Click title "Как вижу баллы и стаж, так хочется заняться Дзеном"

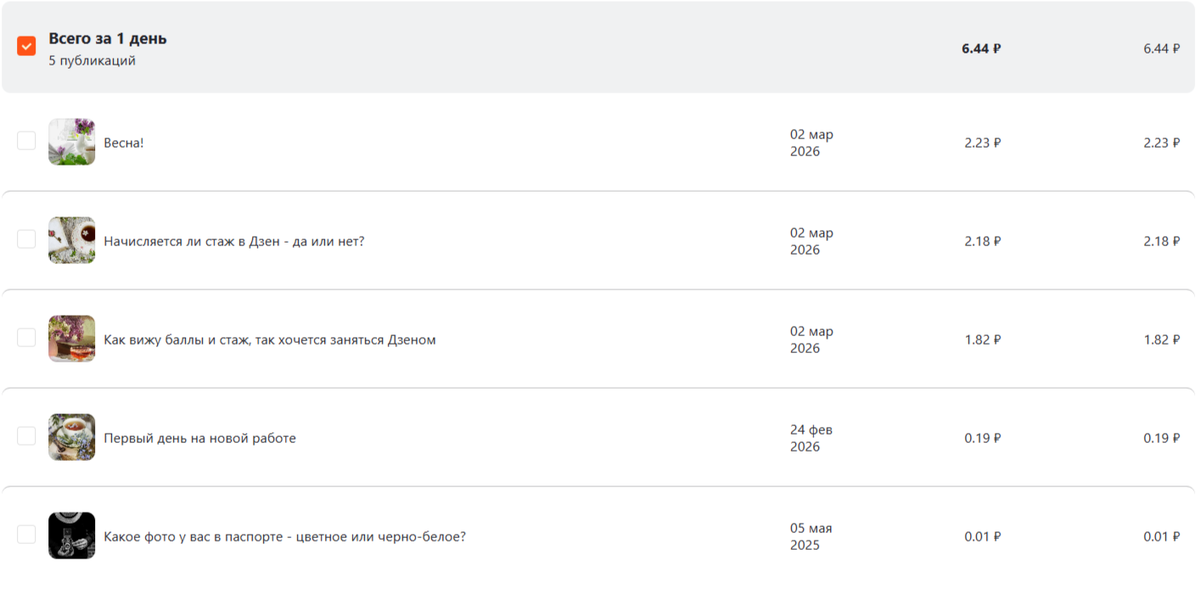tap(270, 340)
